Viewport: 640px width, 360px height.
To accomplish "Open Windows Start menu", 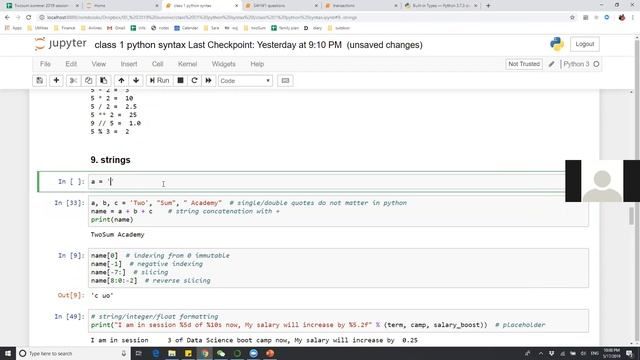I will (8, 353).
